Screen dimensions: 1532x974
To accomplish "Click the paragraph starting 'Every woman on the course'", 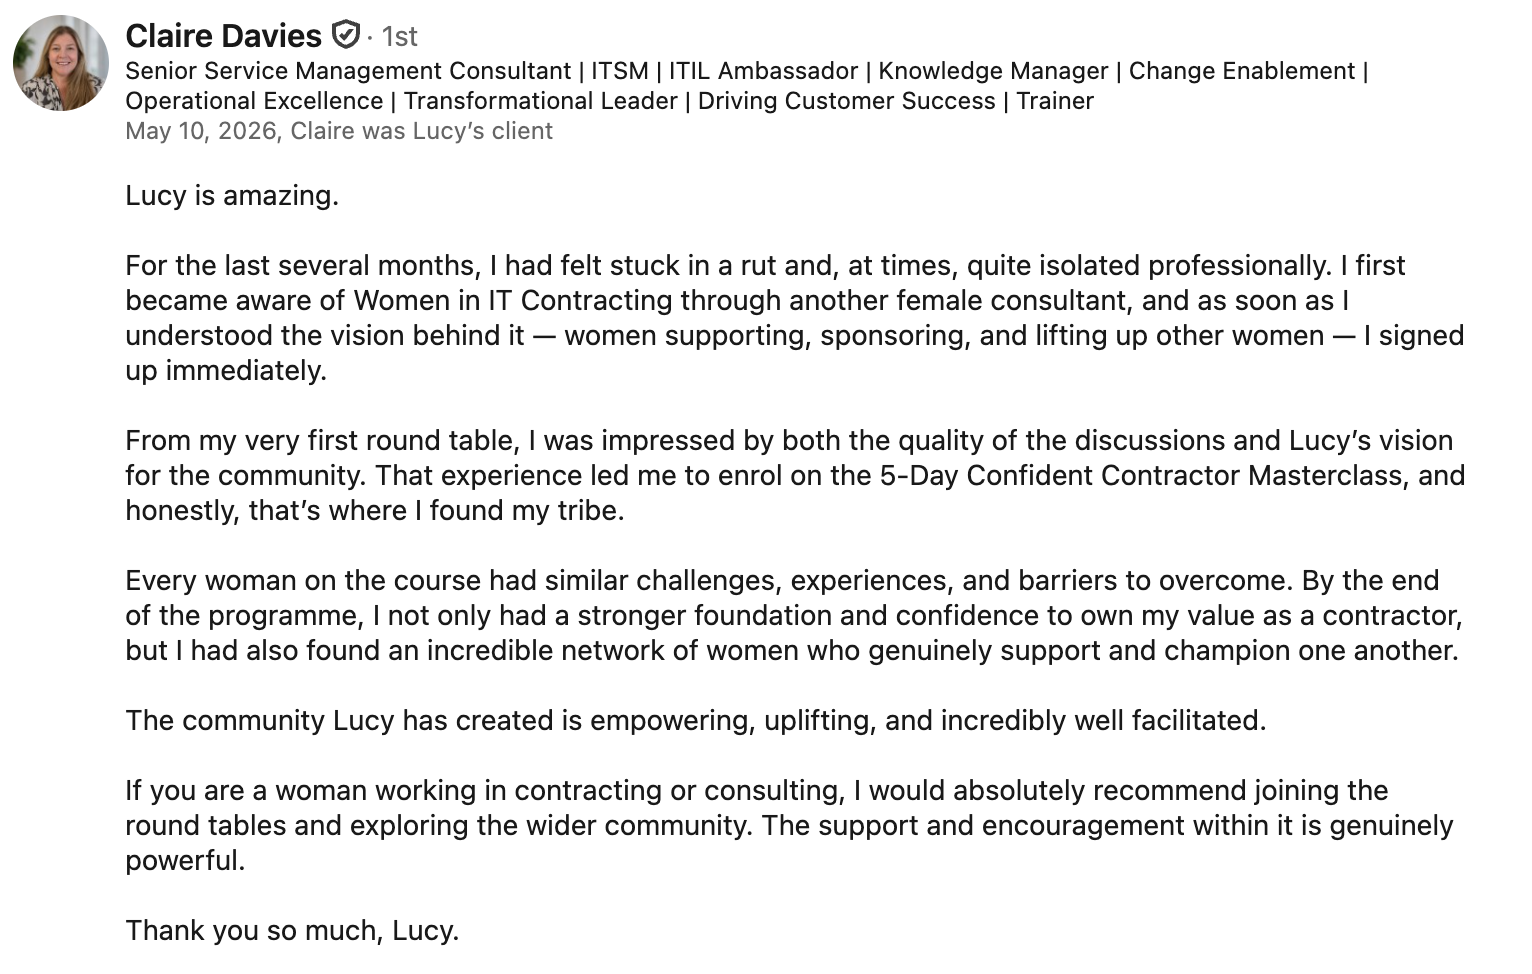I will point(794,615).
